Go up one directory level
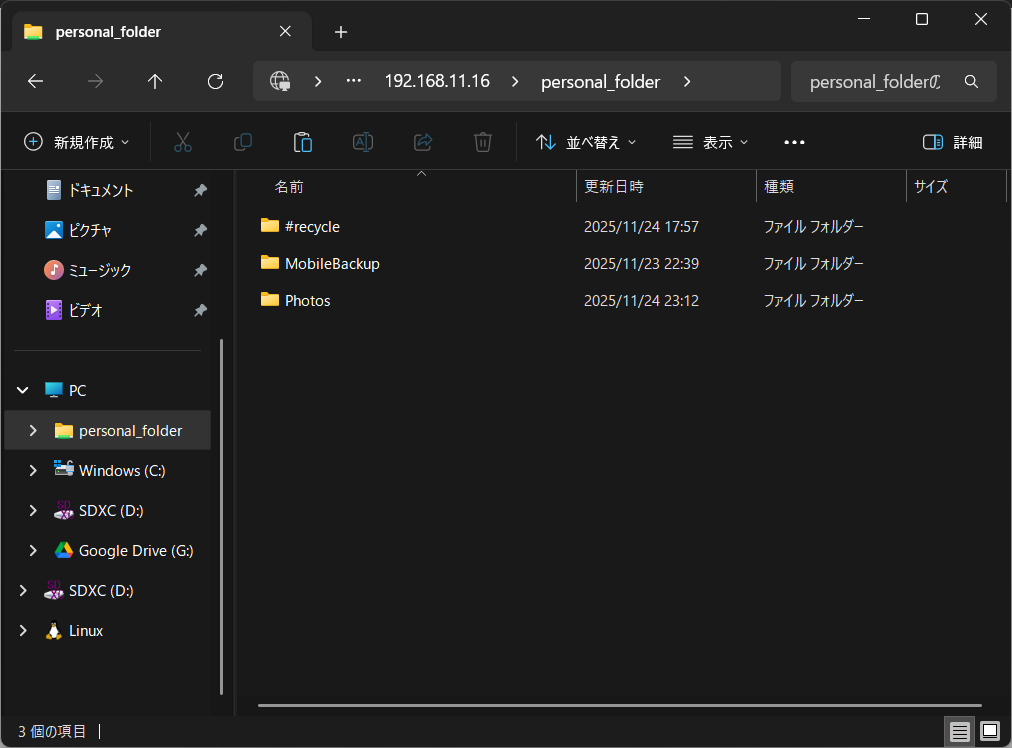Image resolution: width=1012 pixels, height=748 pixels. point(155,82)
